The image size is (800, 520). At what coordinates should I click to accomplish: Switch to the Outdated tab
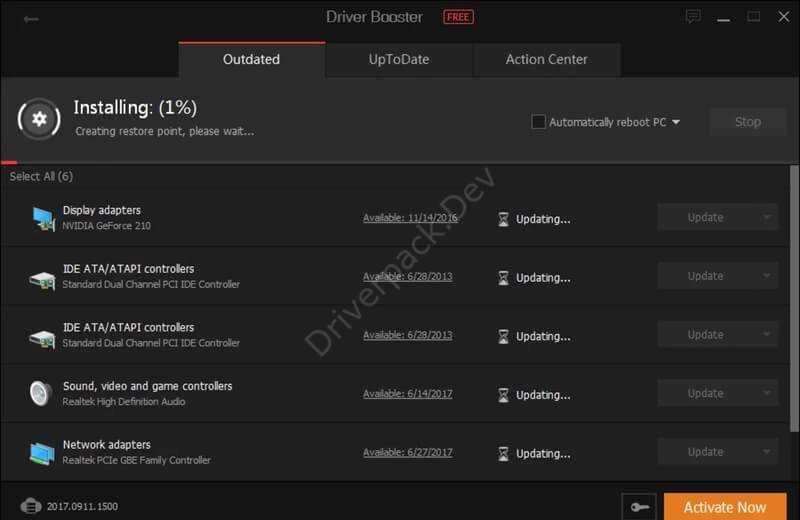pos(252,59)
